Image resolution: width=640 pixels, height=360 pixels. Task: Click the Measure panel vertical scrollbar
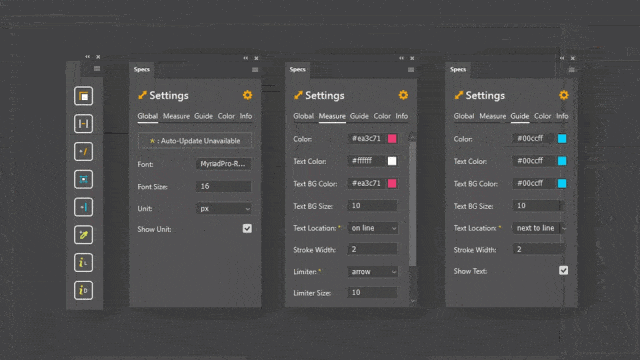[412, 203]
